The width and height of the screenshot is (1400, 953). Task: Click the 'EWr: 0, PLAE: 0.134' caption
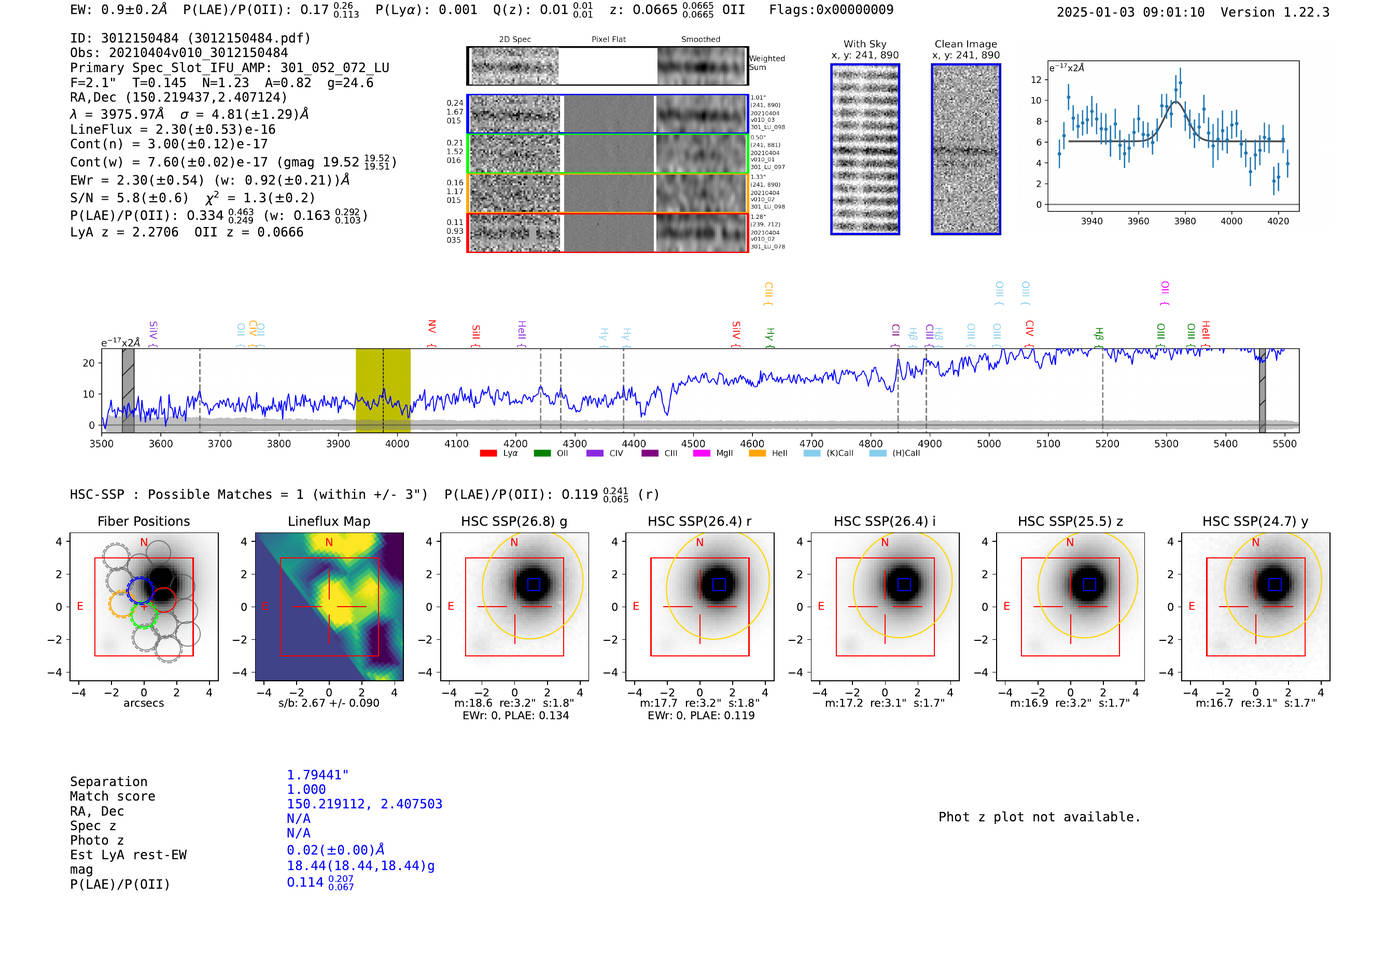(x=515, y=715)
